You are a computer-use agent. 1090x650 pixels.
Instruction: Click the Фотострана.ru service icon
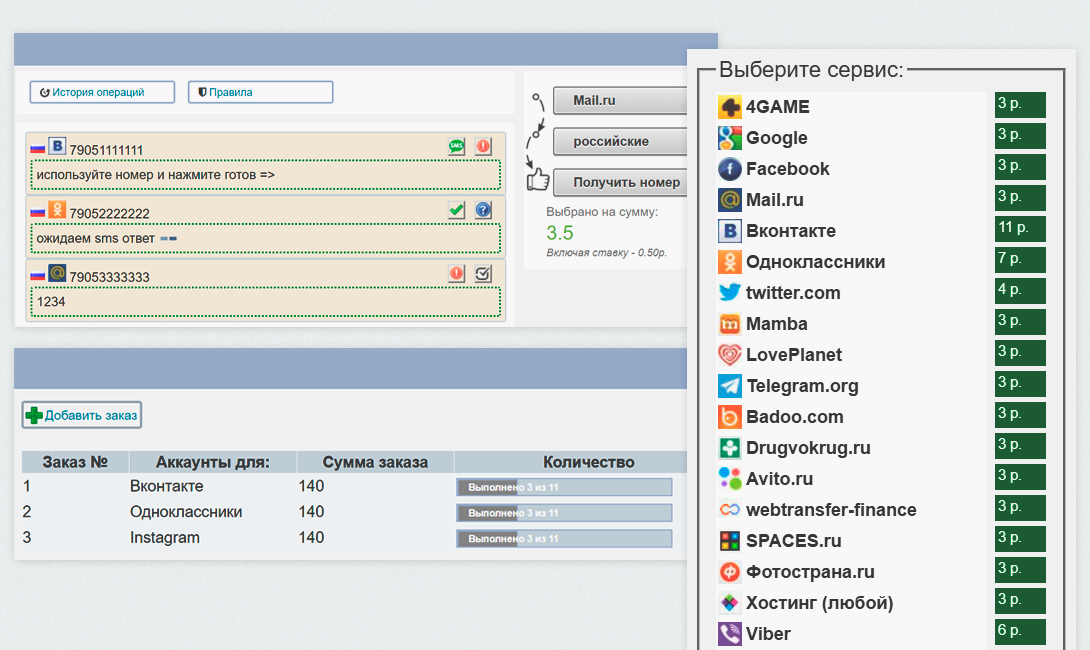click(729, 571)
